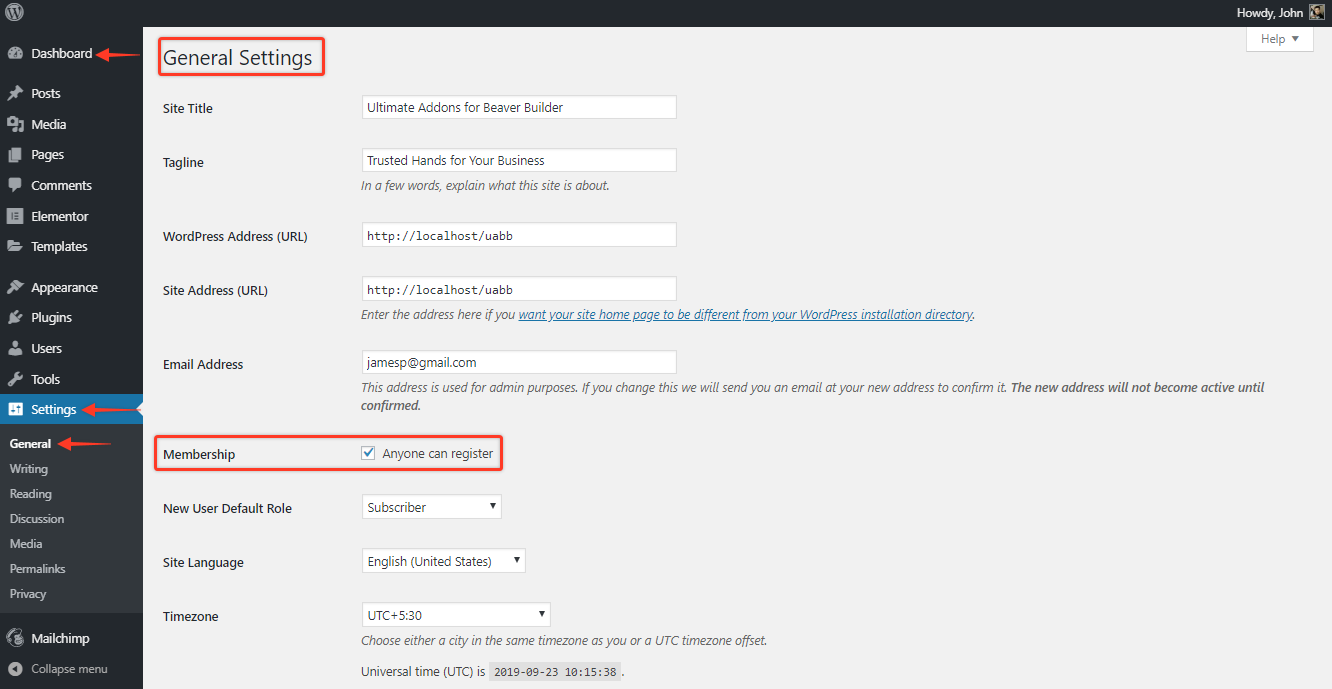This screenshot has height=689, width=1332.
Task: Uncheck the Anyone can register checkbox
Action: pos(369,454)
